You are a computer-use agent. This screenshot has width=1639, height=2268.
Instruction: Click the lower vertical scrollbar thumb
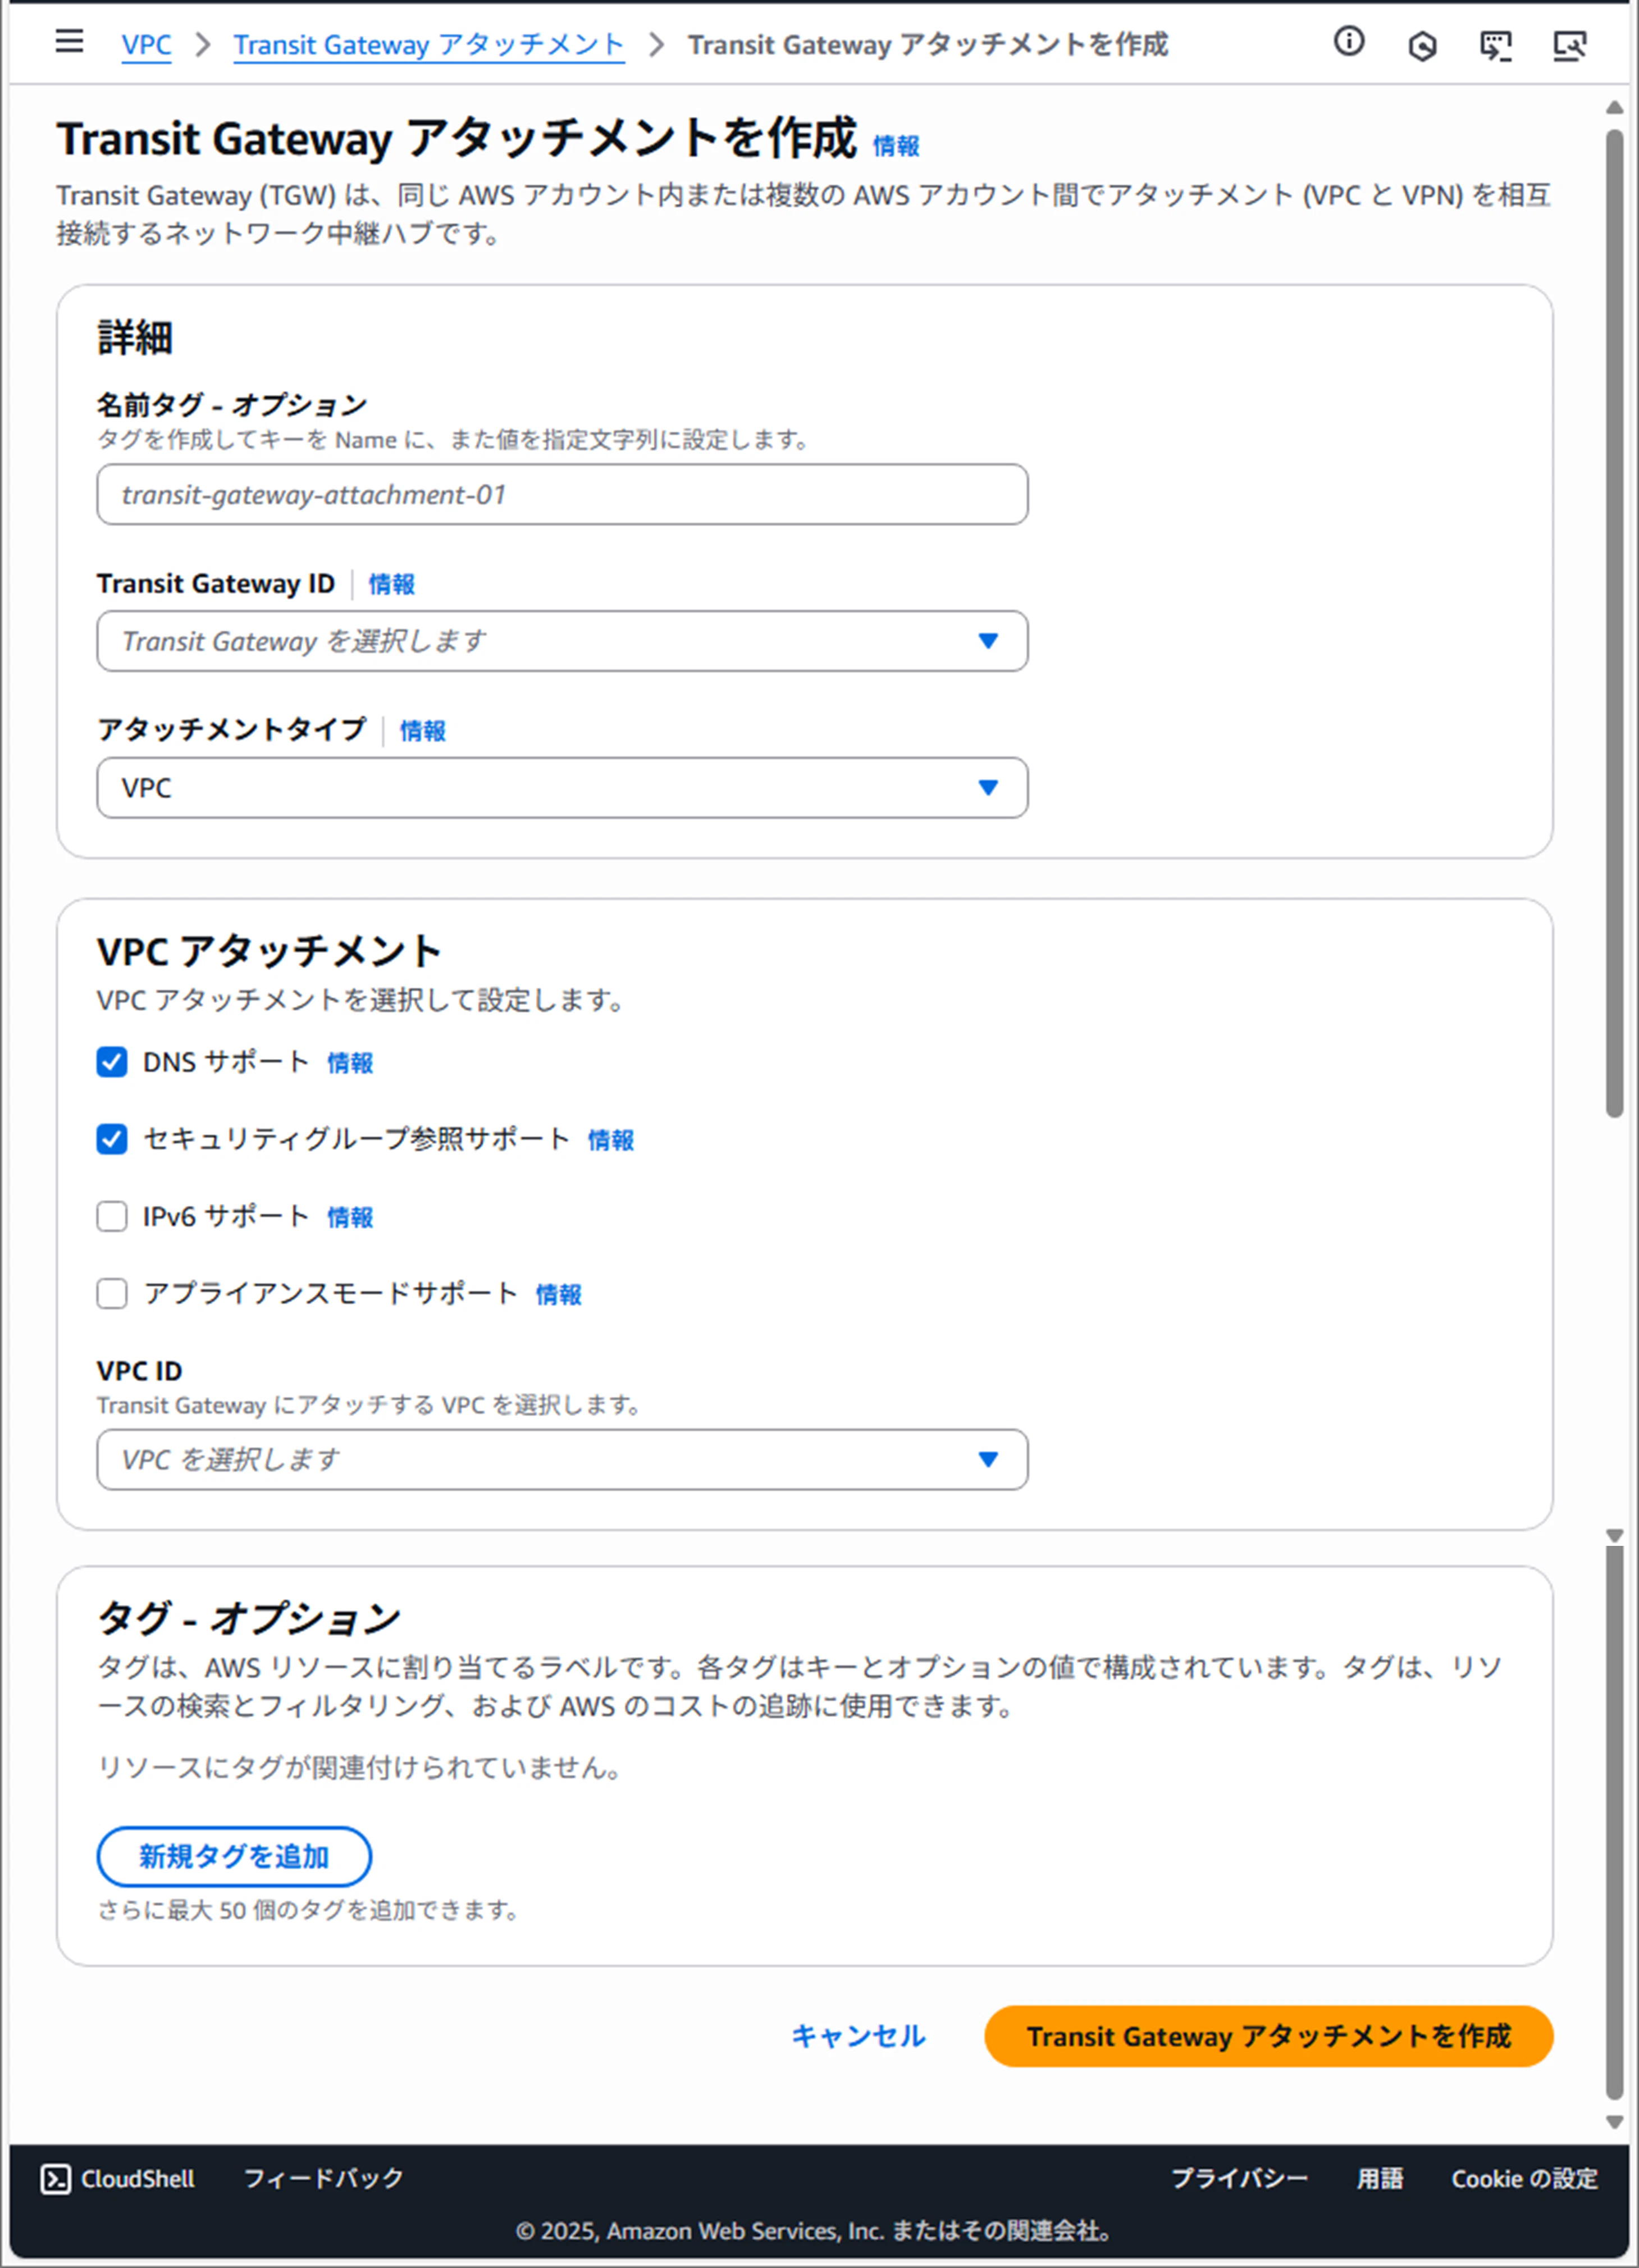click(x=1614, y=1823)
